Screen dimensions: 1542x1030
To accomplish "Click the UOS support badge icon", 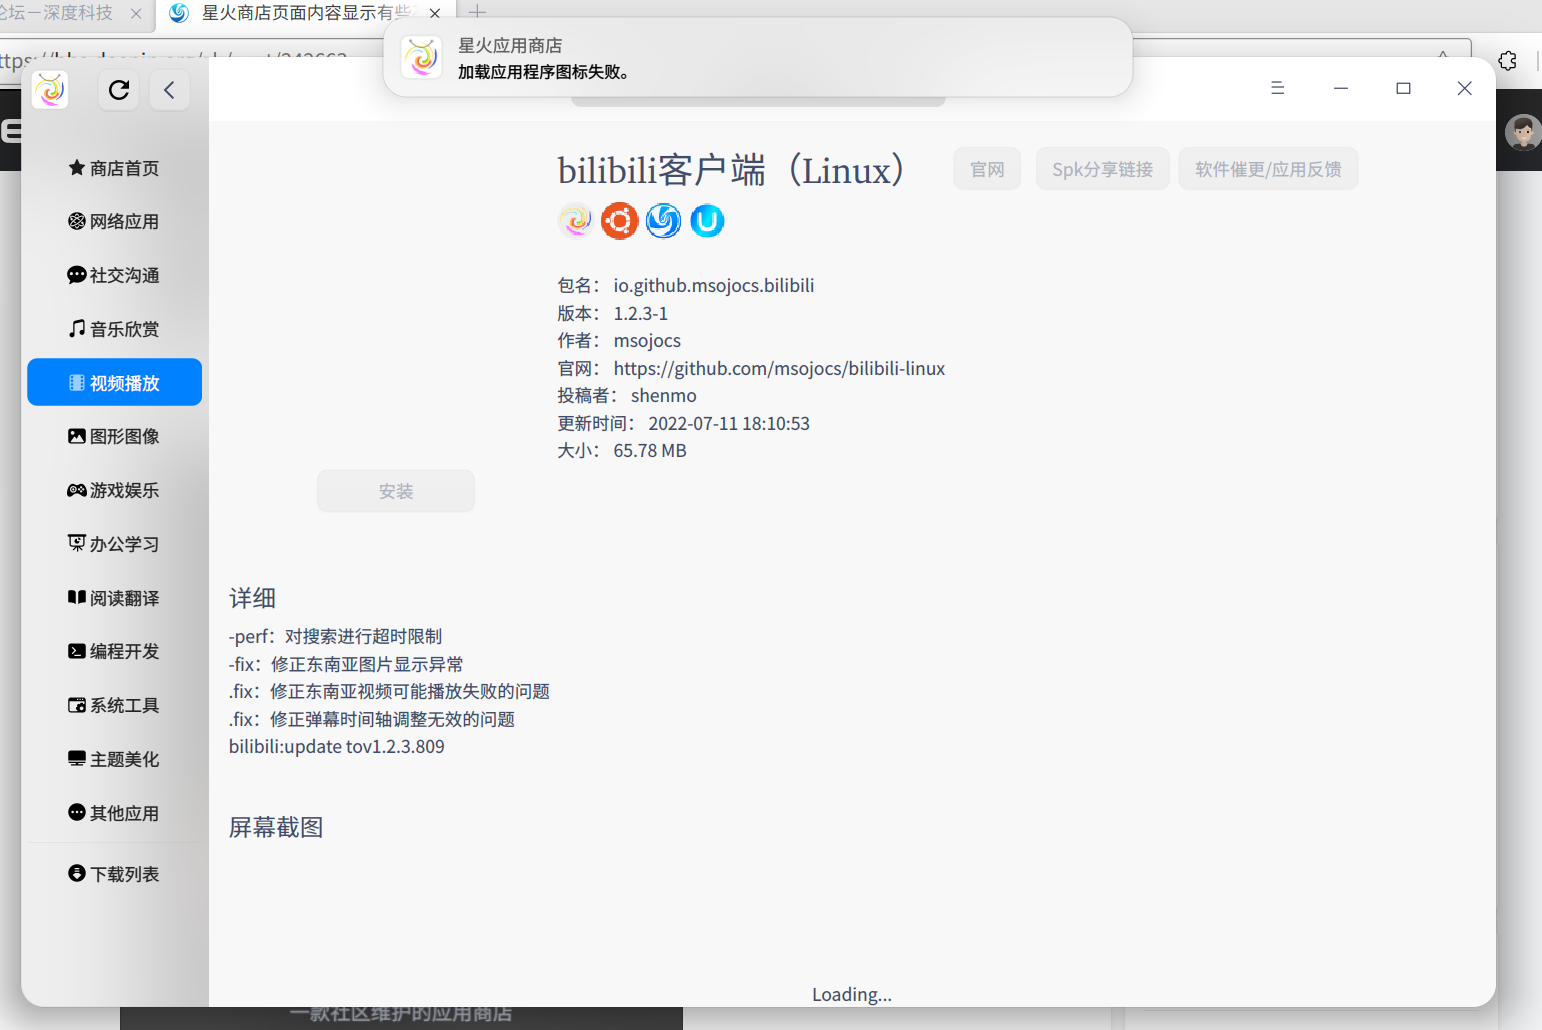I will tap(707, 220).
